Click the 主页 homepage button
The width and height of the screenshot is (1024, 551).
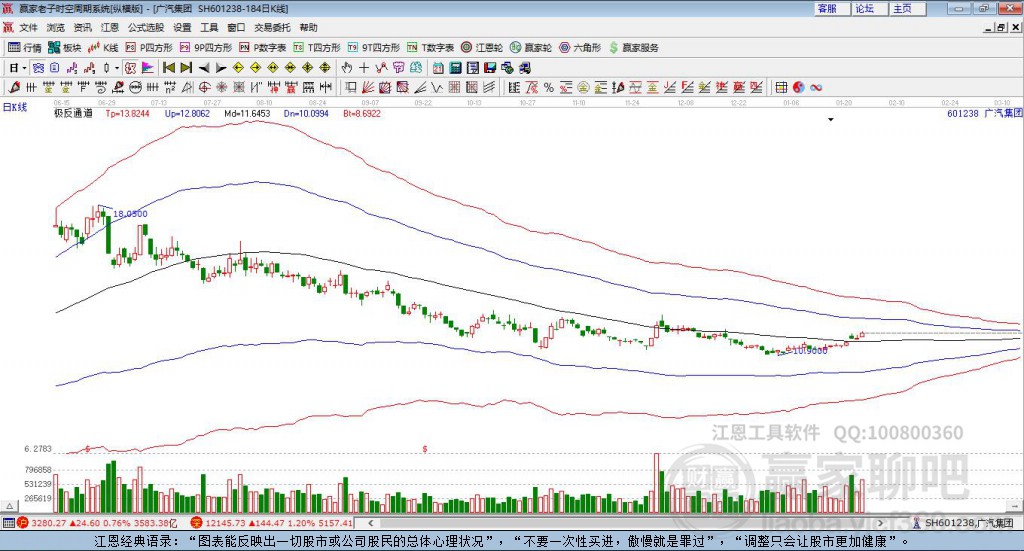click(902, 8)
